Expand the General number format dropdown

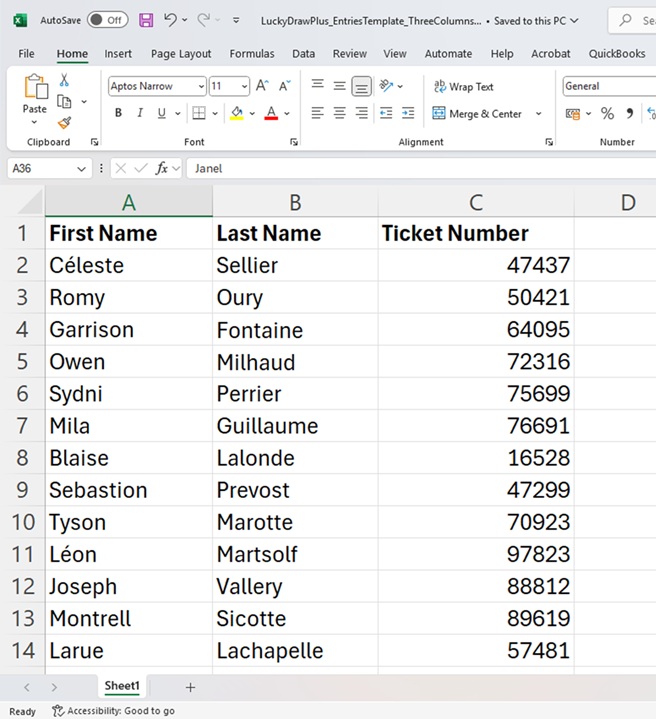[x=605, y=87]
